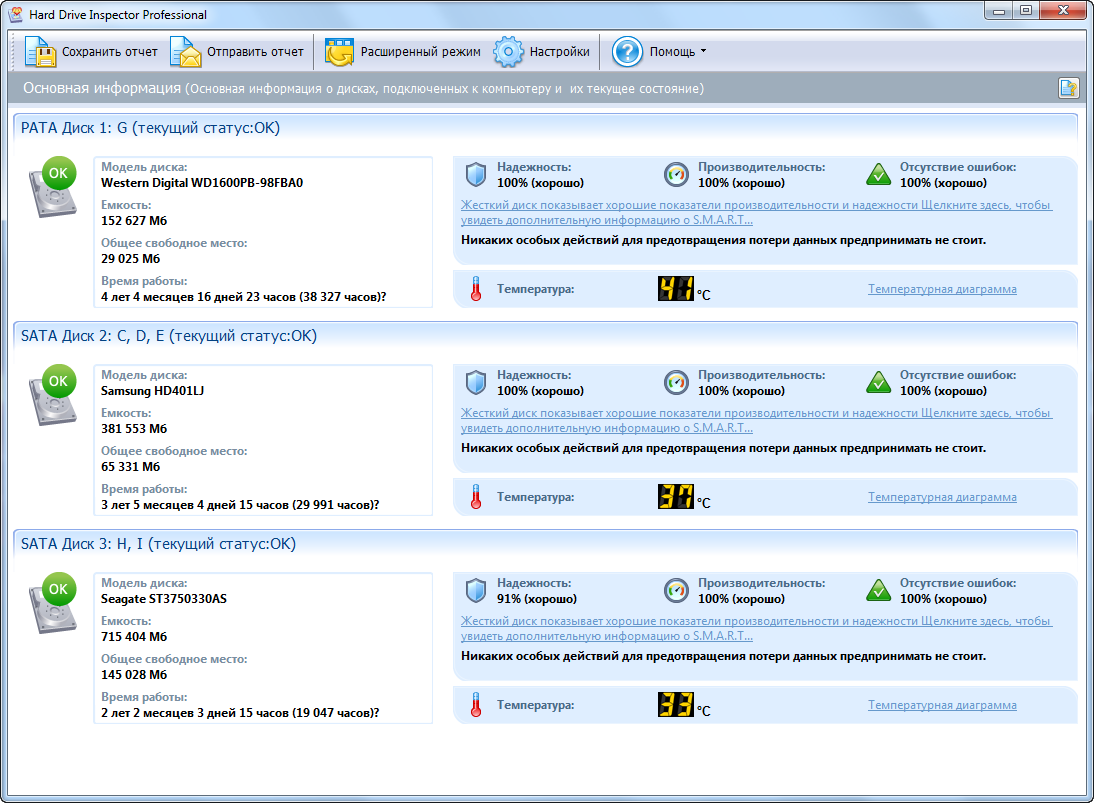Click the Помощь question mark icon
1094x803 pixels.
pyautogui.click(x=626, y=51)
